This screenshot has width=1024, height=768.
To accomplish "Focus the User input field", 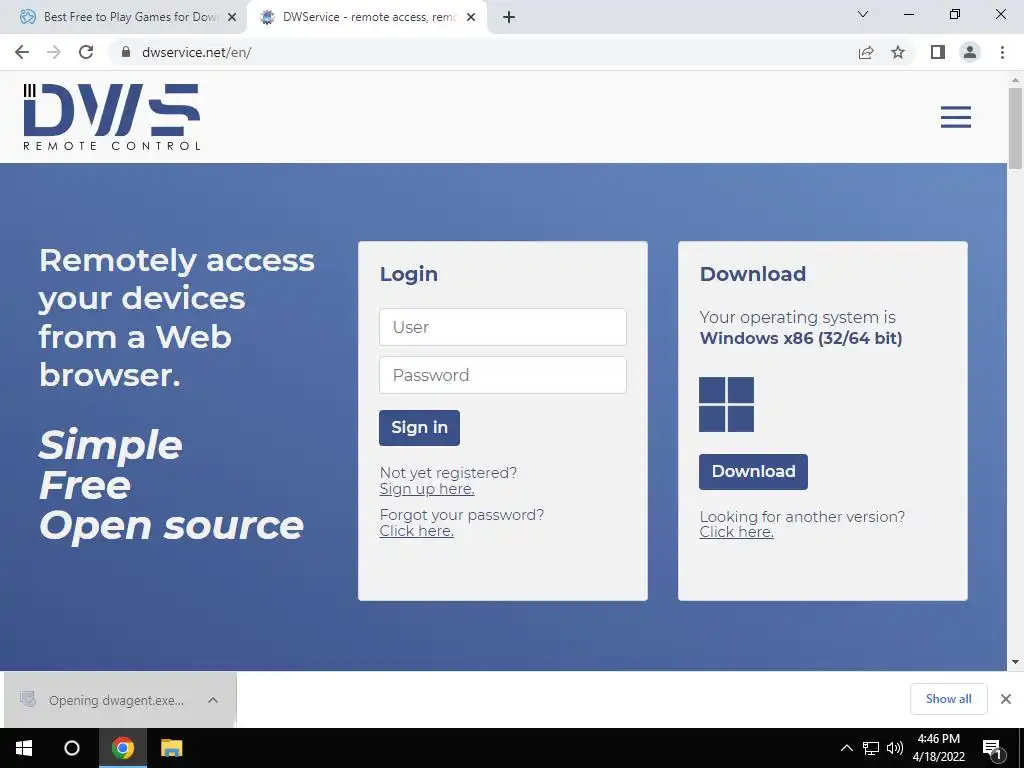I will tap(502, 327).
